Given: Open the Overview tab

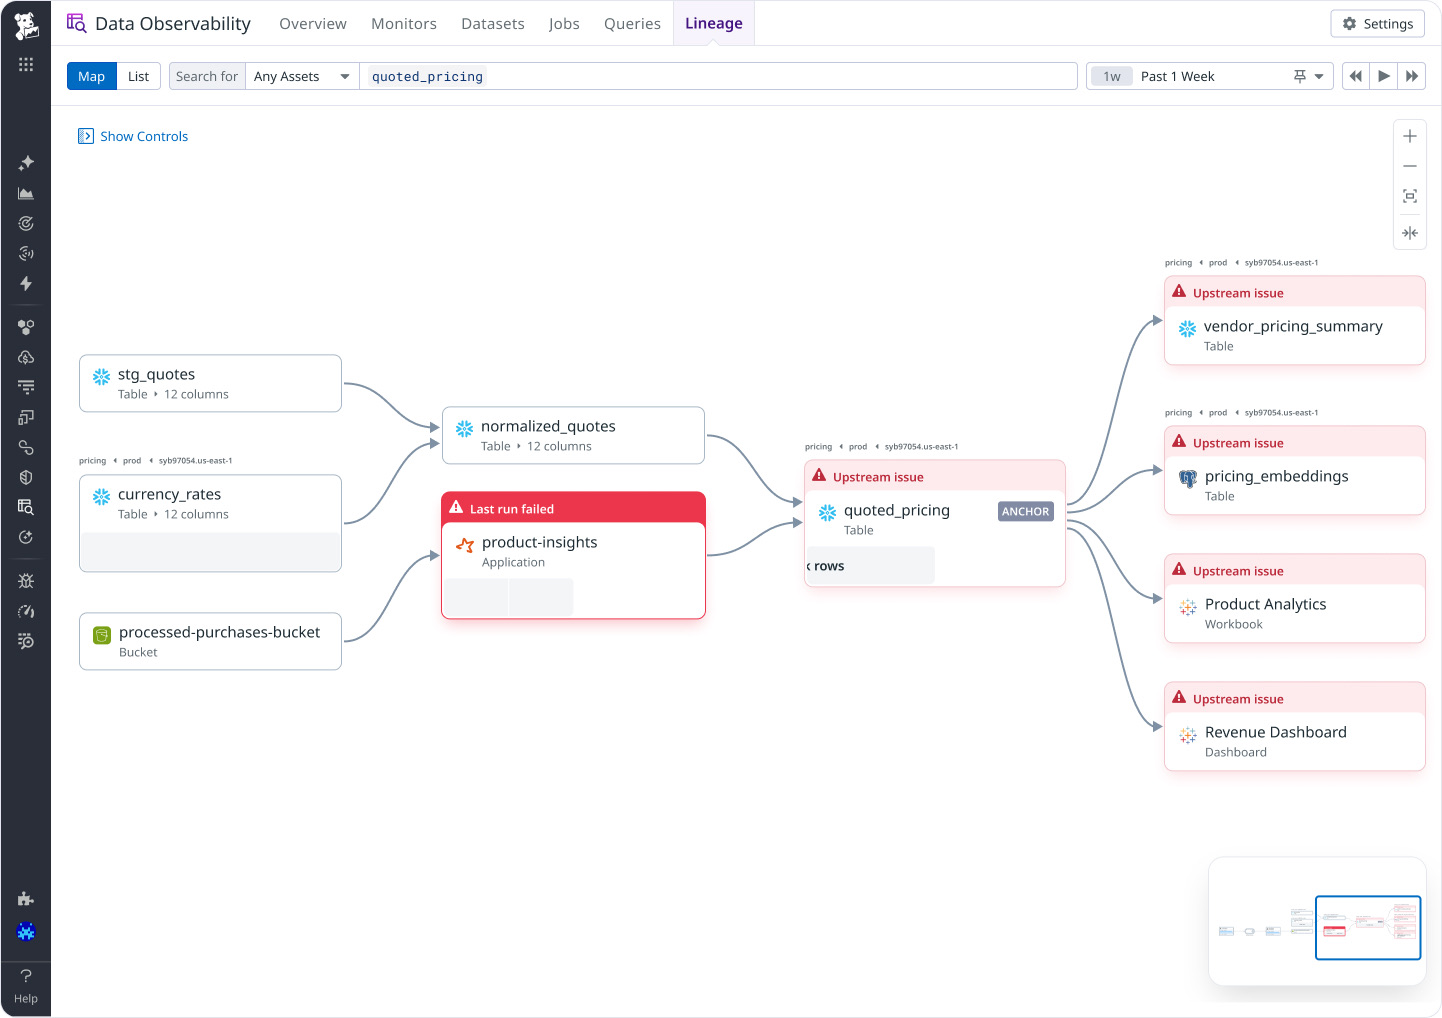Looking at the screenshot, I should 313,23.
